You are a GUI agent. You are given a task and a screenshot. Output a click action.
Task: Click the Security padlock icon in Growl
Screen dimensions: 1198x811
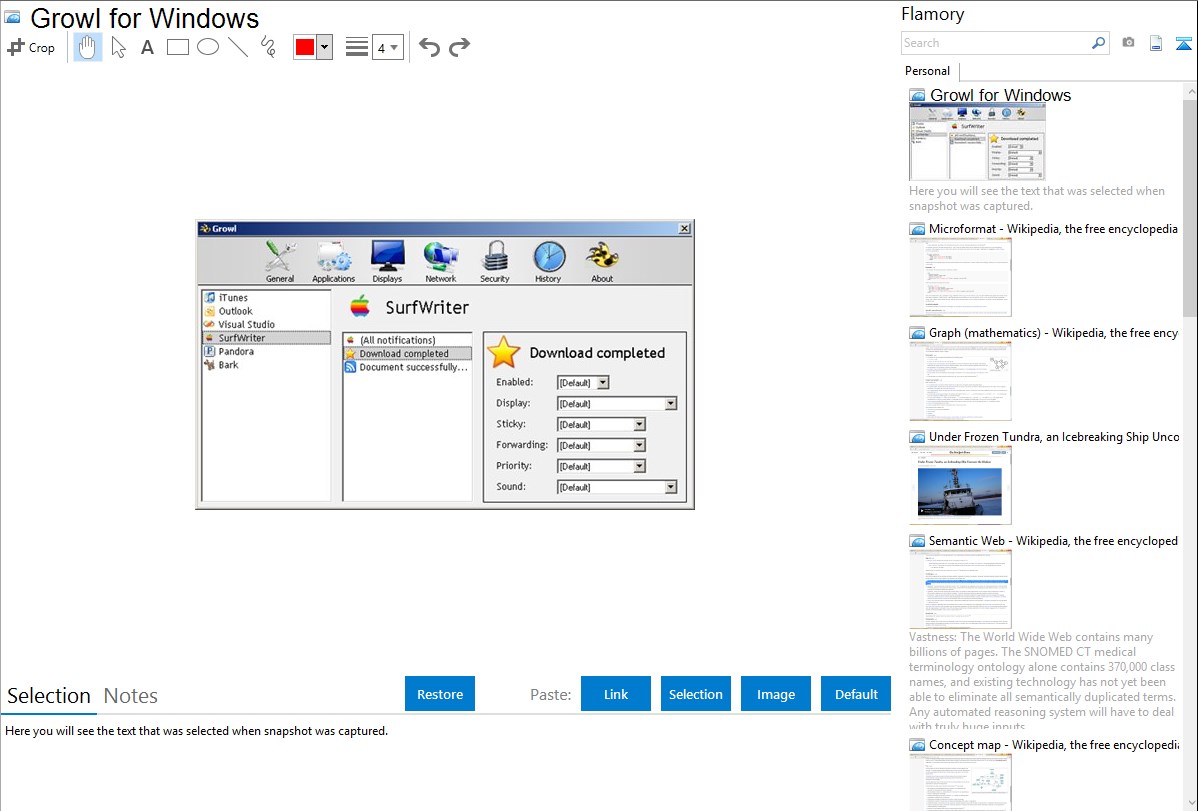495,261
